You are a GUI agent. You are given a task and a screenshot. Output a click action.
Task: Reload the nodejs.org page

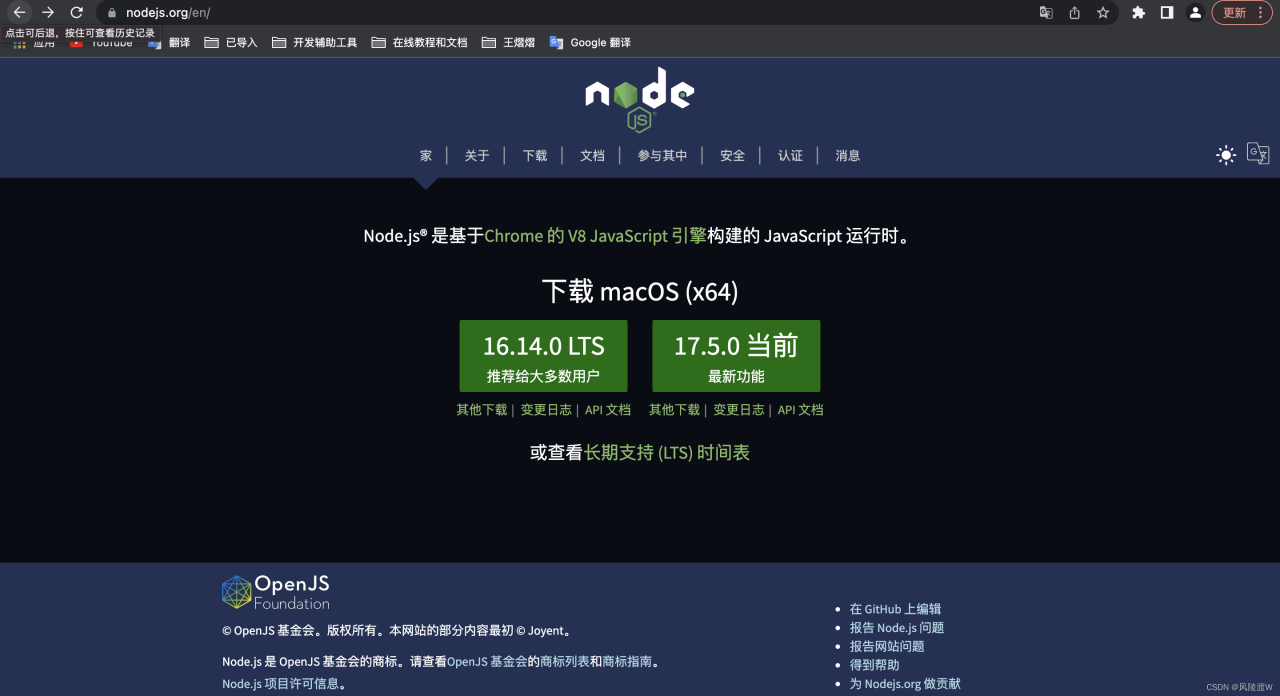[76, 12]
